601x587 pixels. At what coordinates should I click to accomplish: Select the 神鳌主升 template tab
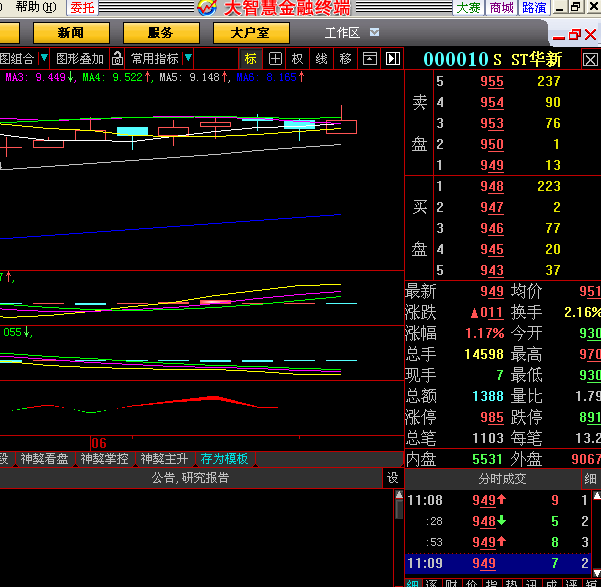pos(165,459)
